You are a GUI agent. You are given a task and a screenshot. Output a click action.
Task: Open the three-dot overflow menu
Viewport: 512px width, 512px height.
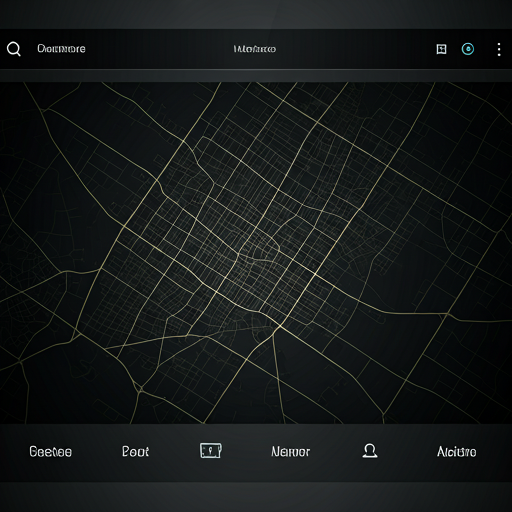click(499, 49)
